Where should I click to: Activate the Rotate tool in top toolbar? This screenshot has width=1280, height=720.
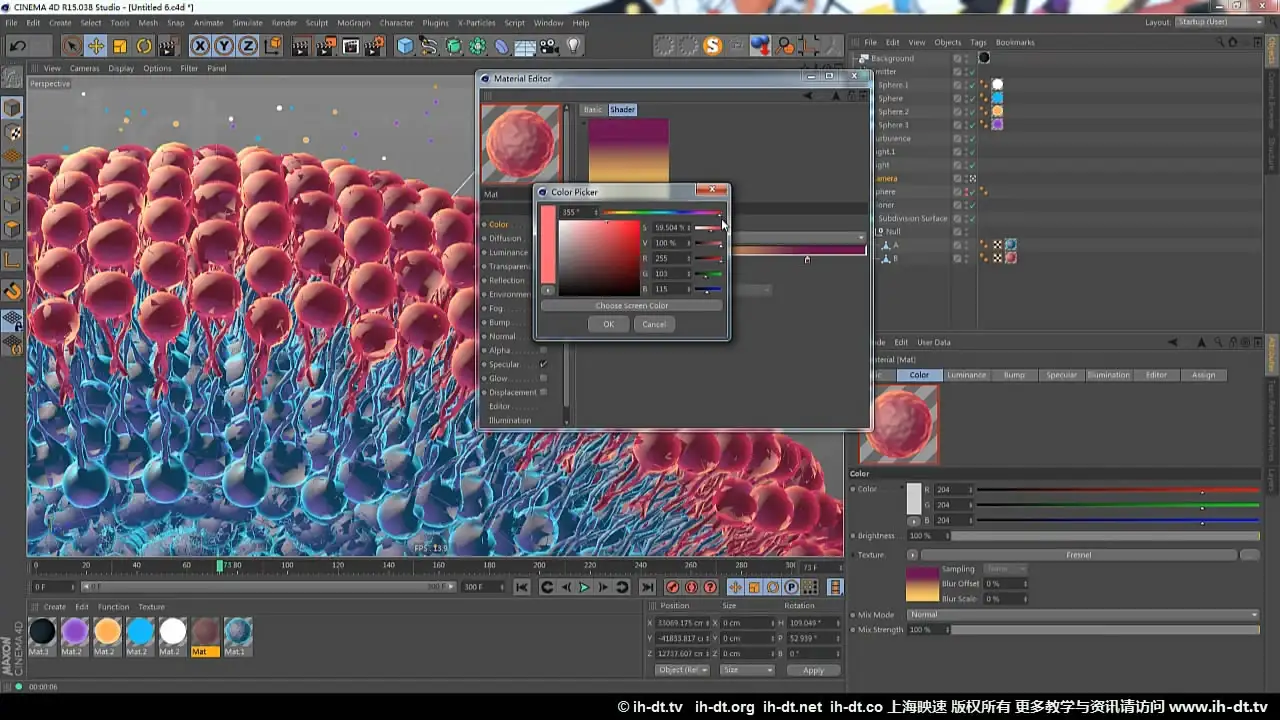(144, 46)
